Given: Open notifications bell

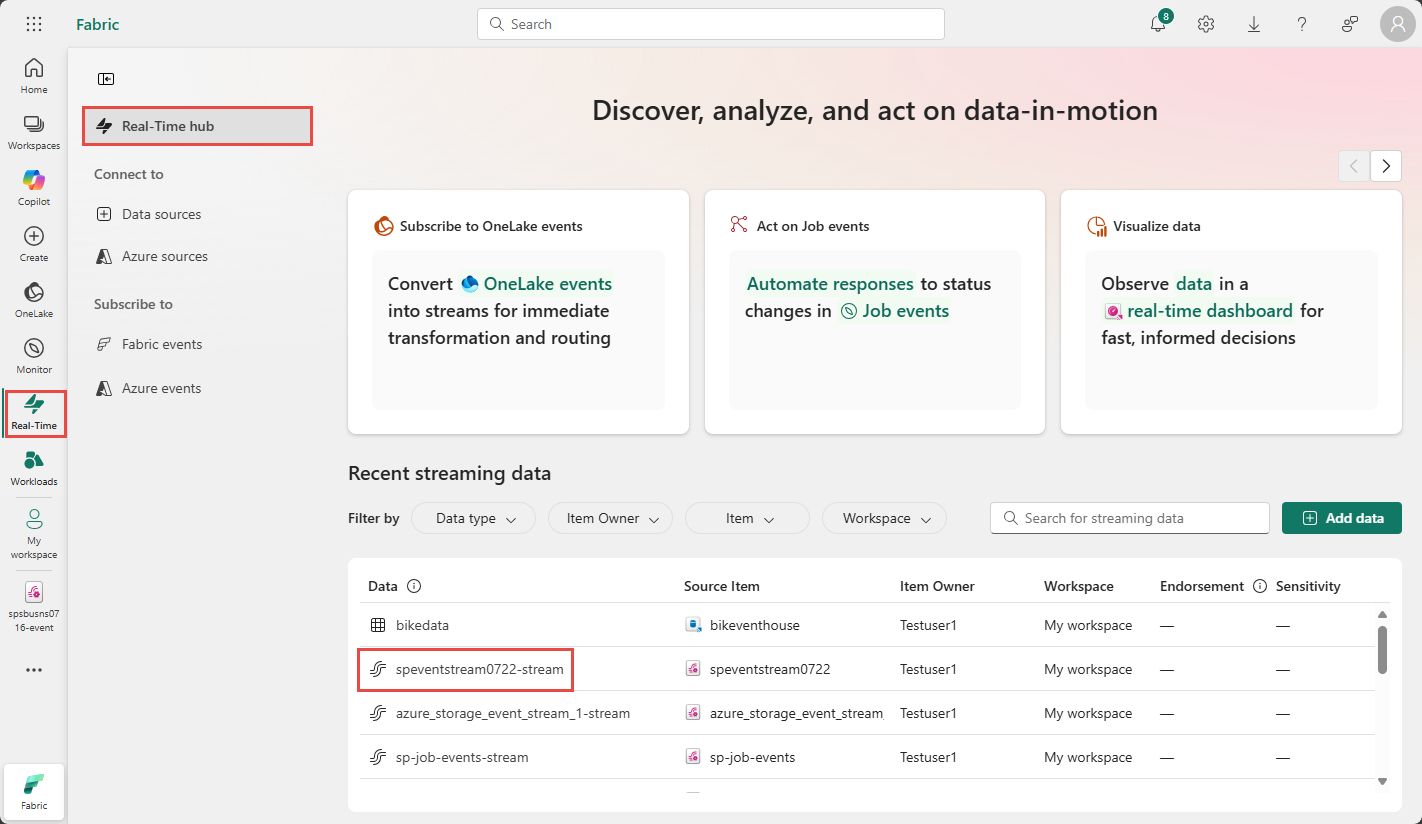Looking at the screenshot, I should tap(1158, 24).
